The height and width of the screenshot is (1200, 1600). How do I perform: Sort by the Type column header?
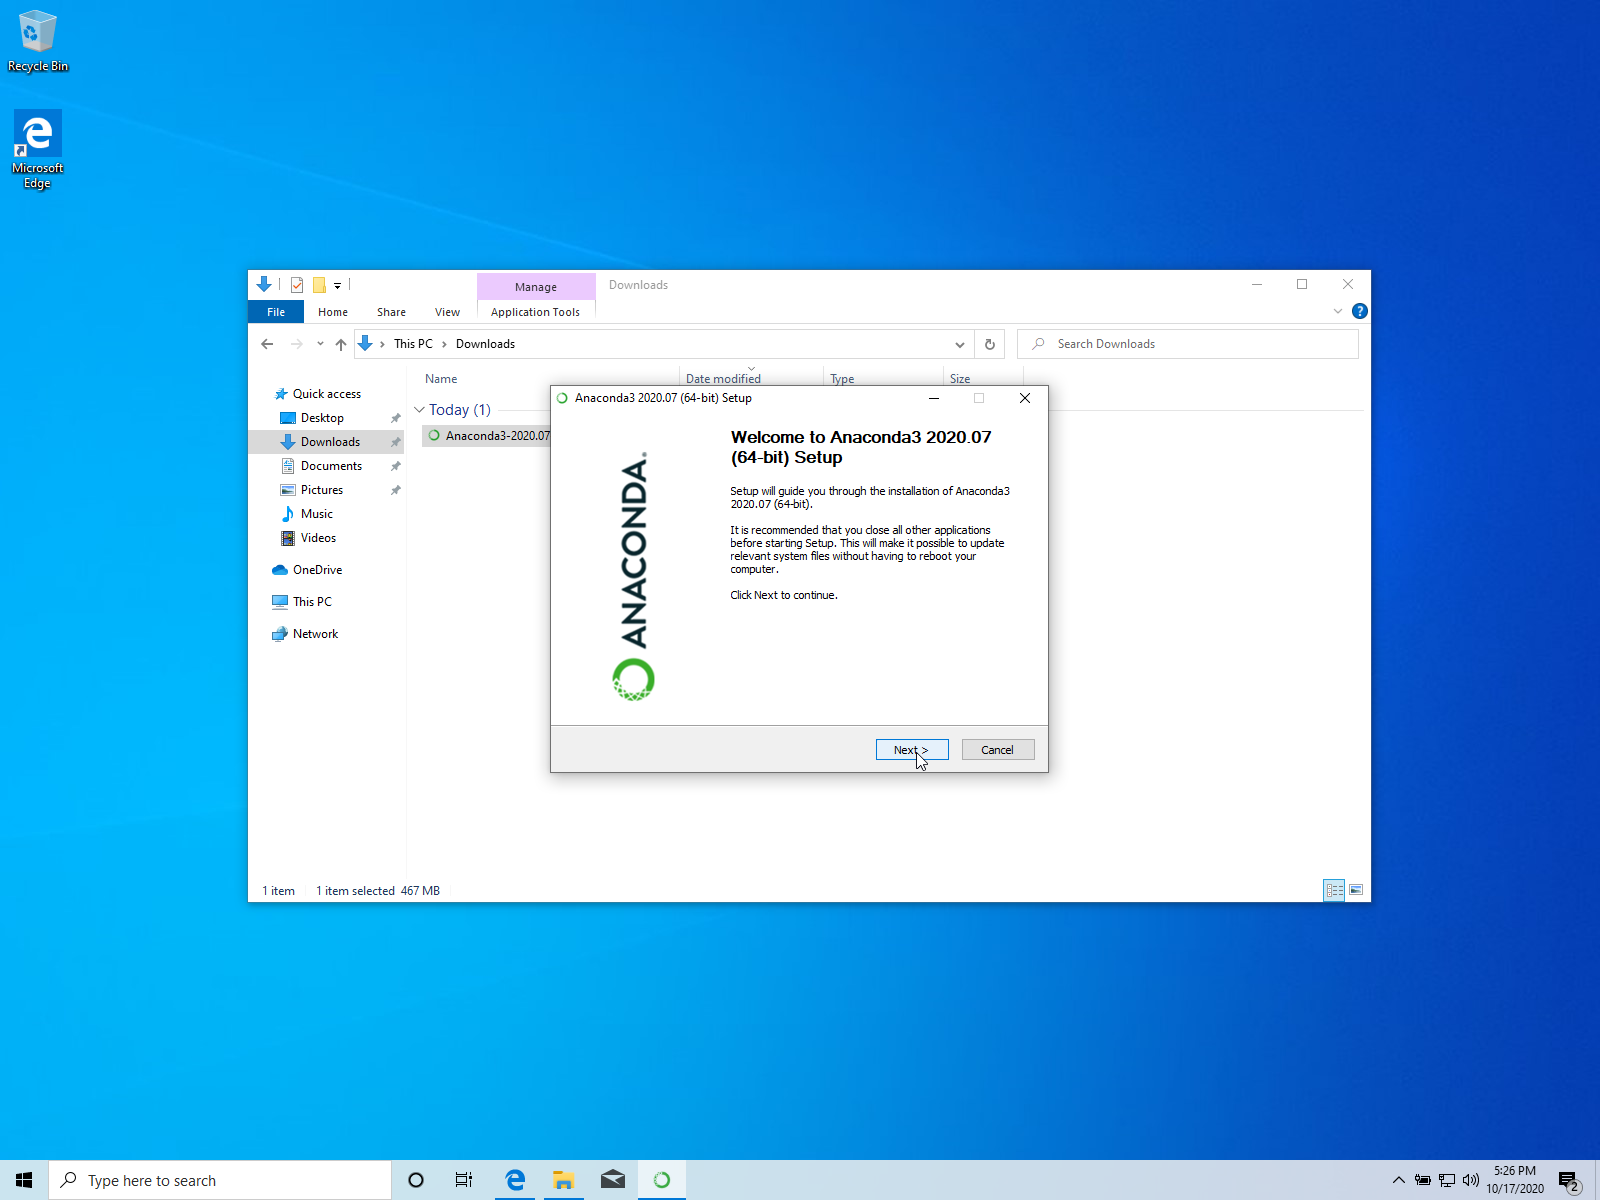(x=842, y=379)
